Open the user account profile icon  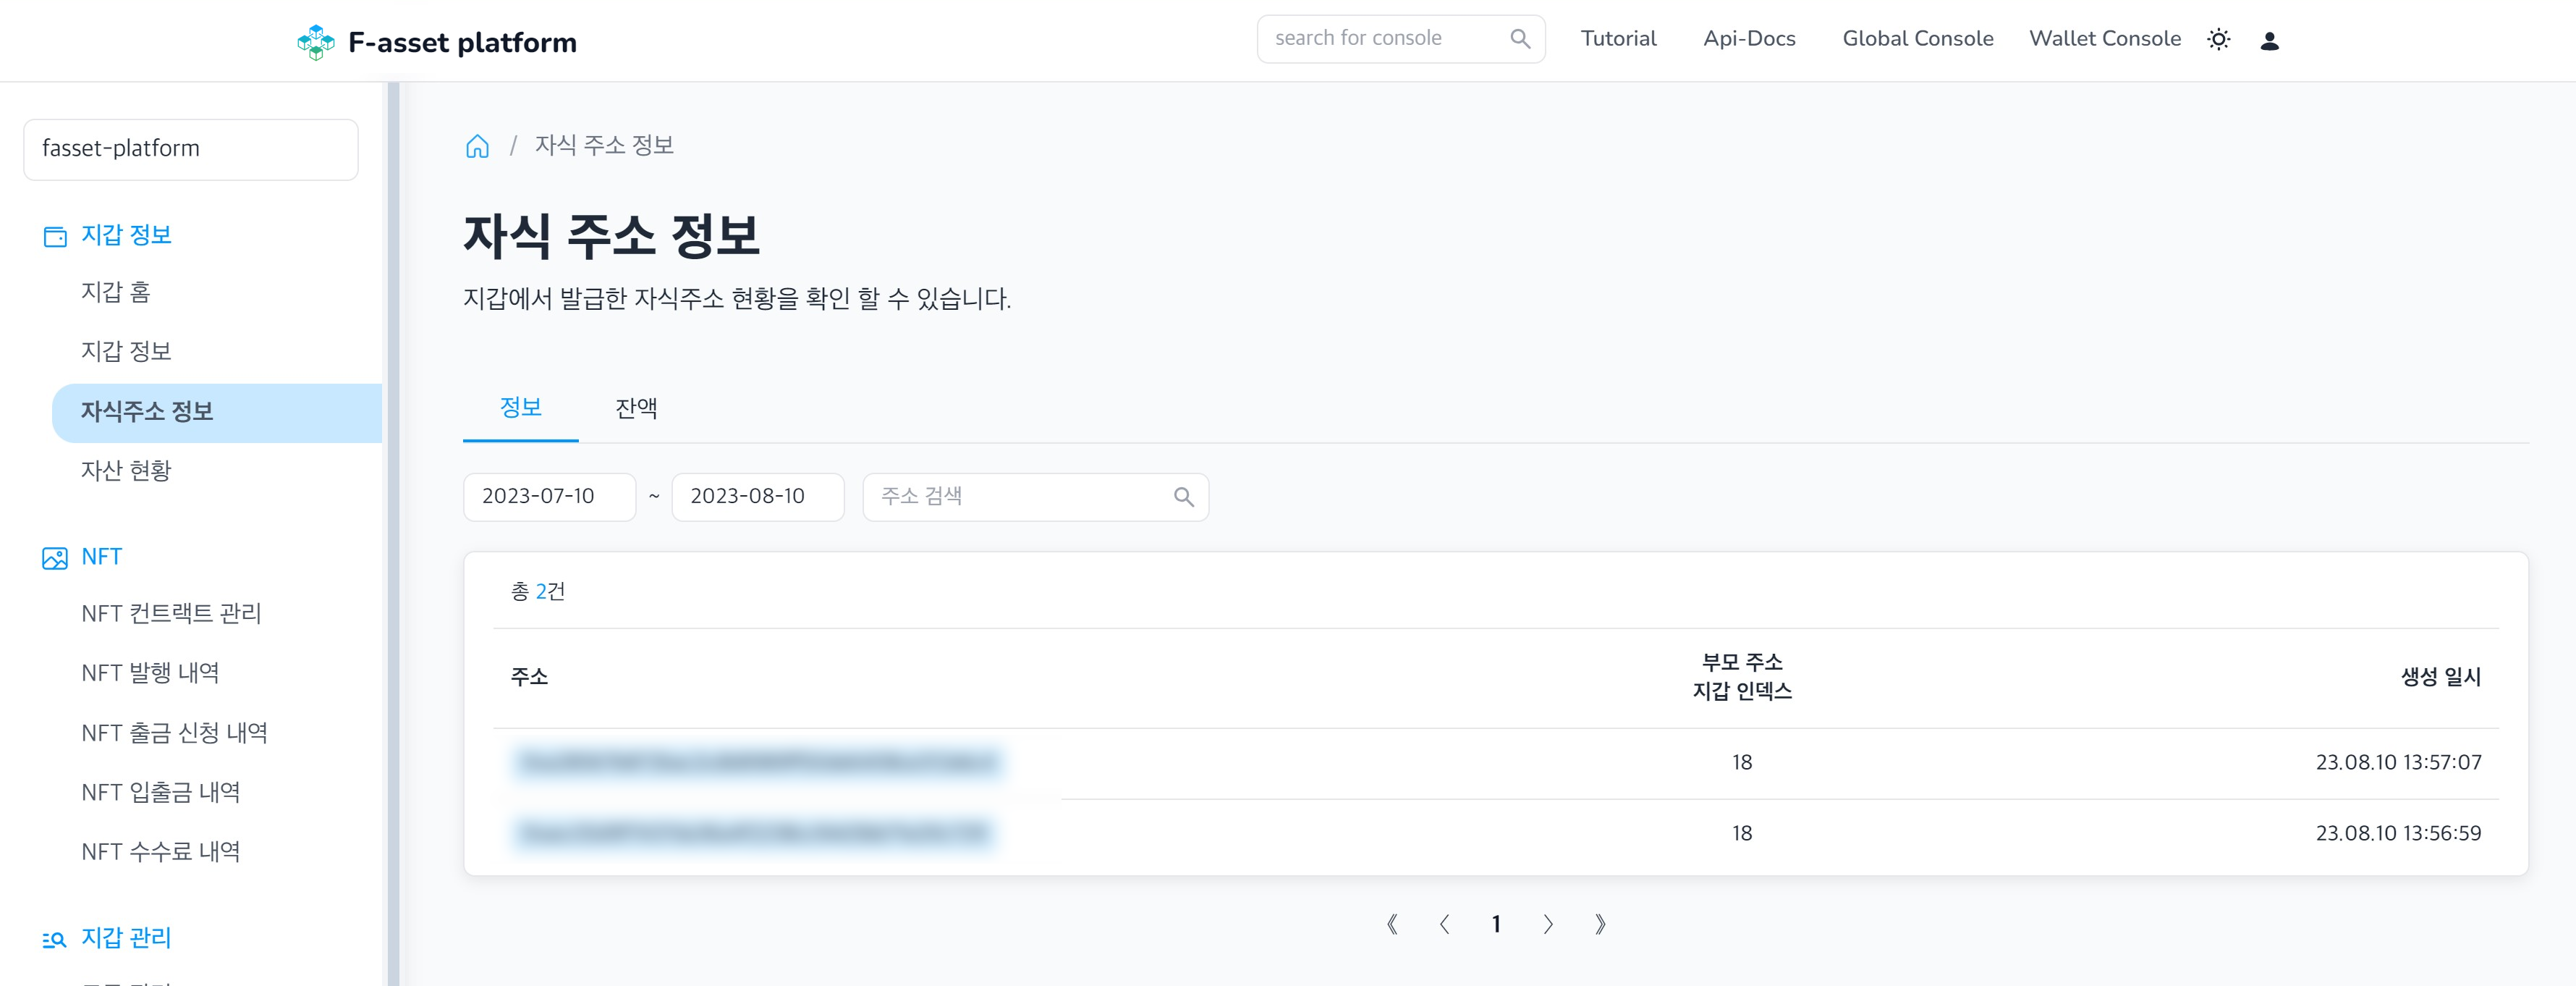click(2270, 41)
